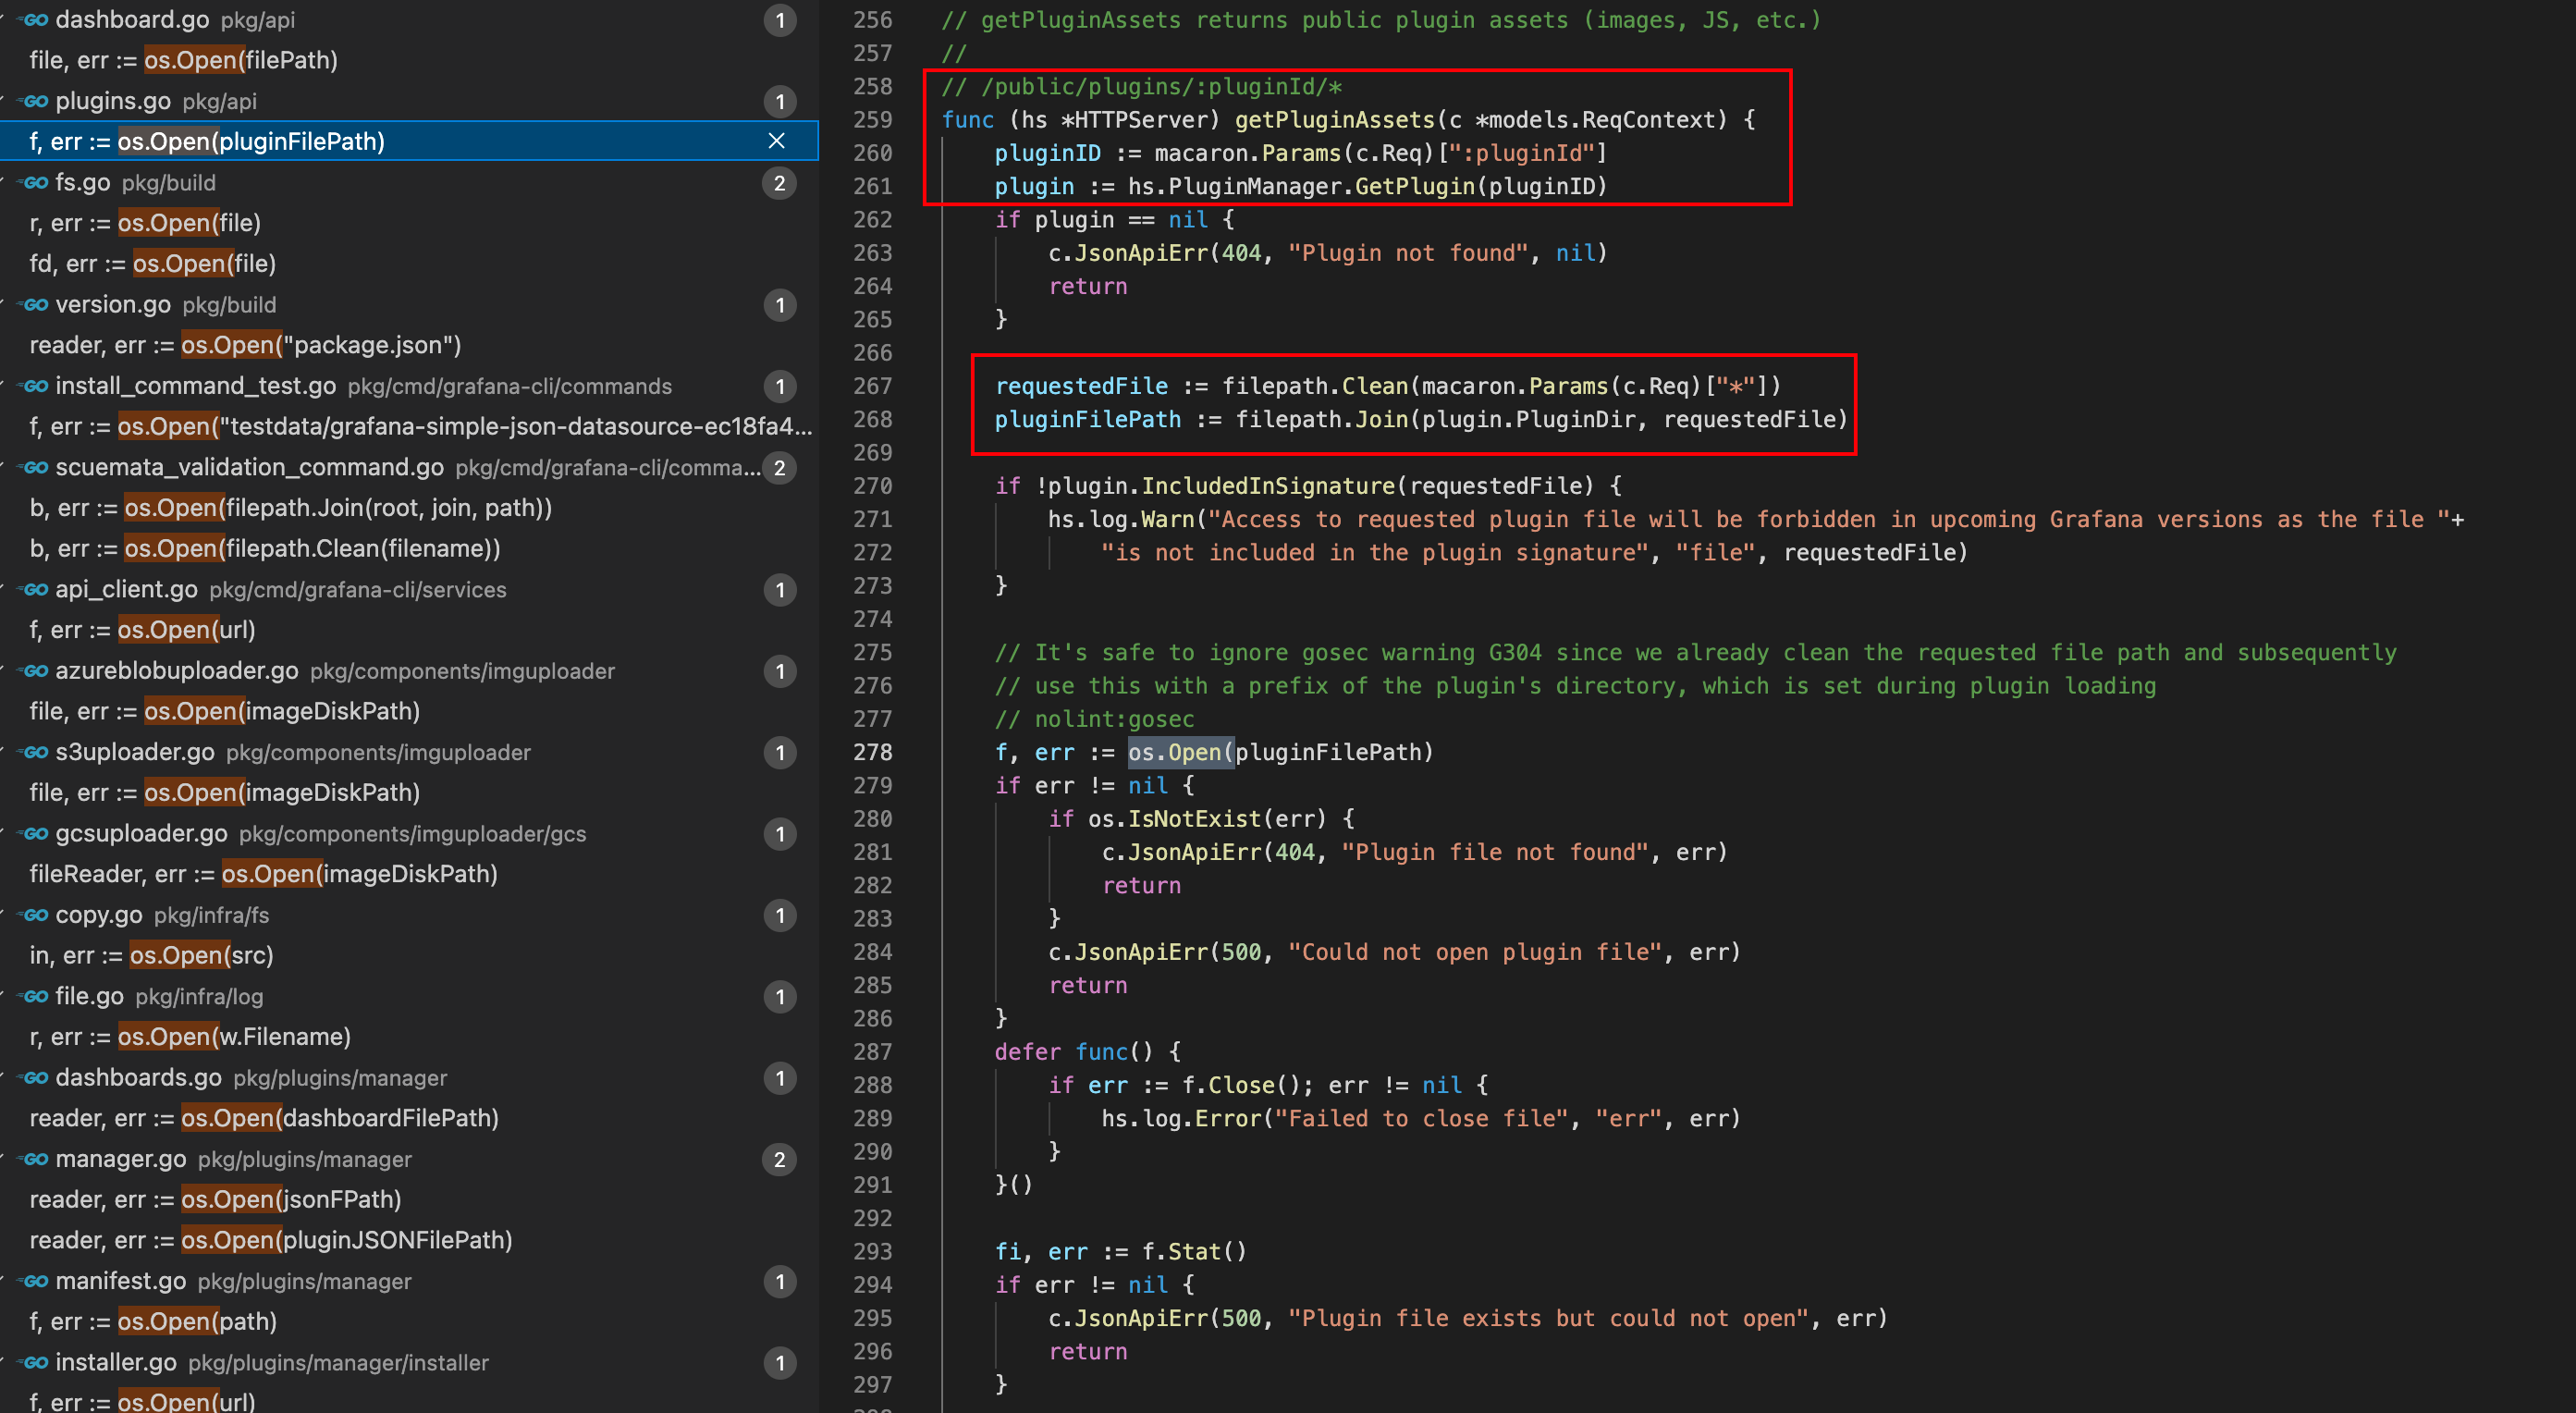
Task: Open the os.Open(filePath) match in dashboard.go
Action: coord(184,60)
